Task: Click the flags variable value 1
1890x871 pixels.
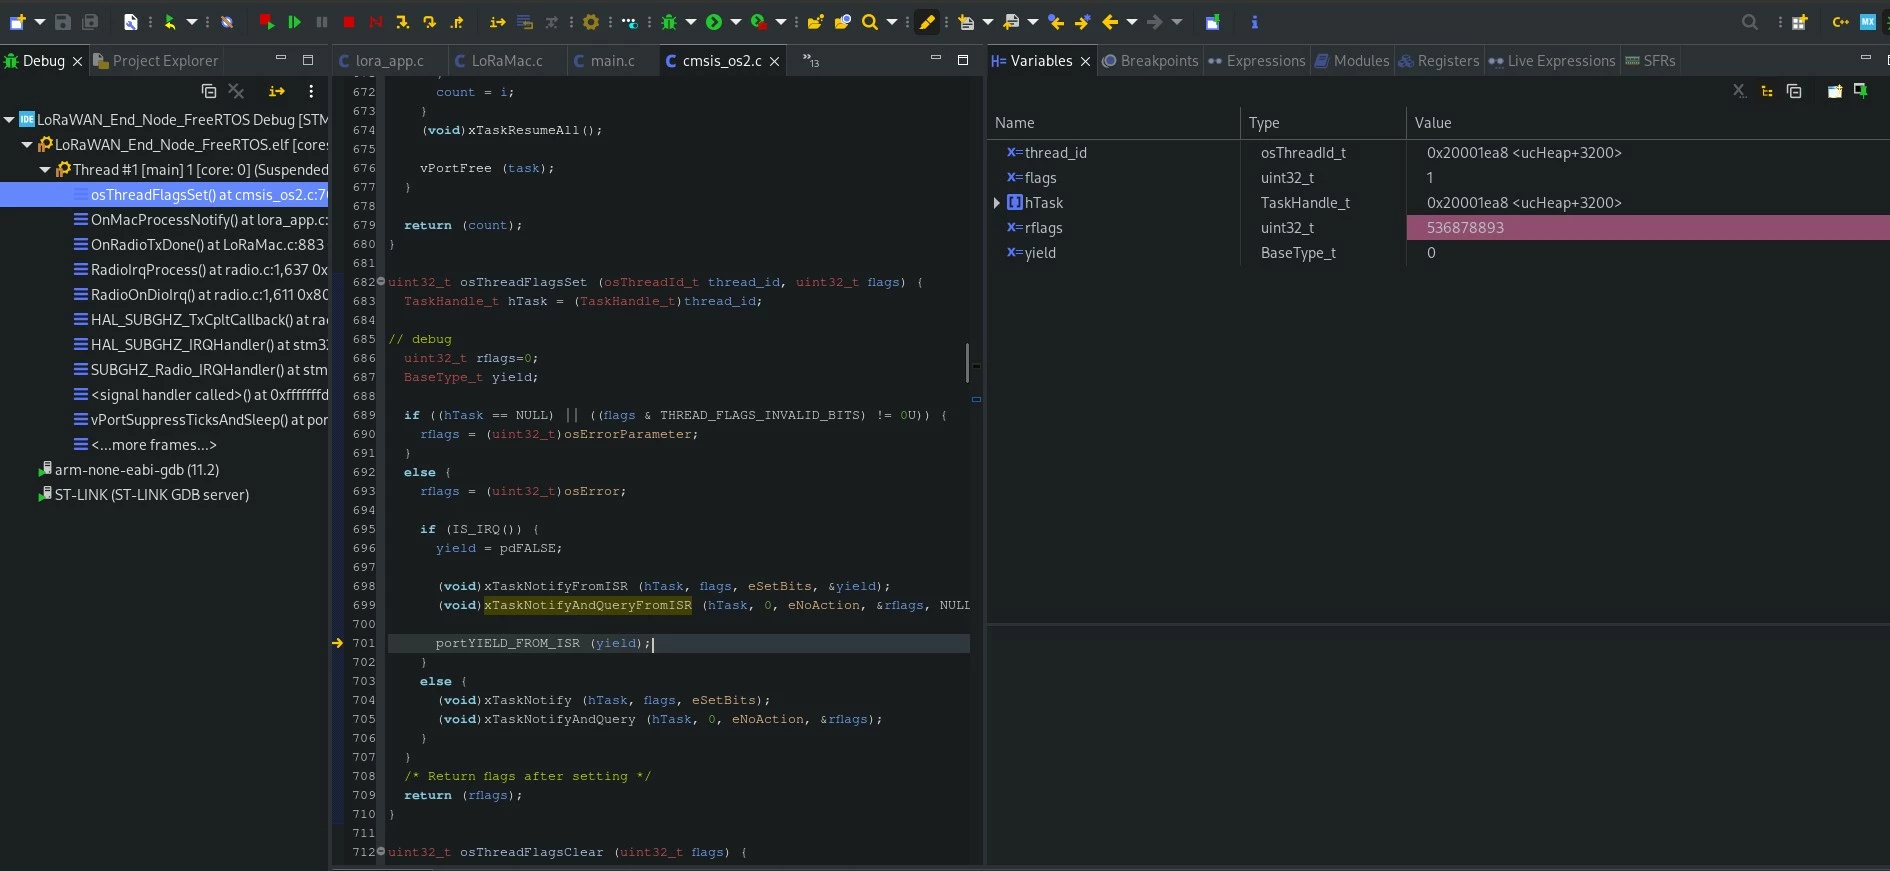Action: pos(1430,177)
